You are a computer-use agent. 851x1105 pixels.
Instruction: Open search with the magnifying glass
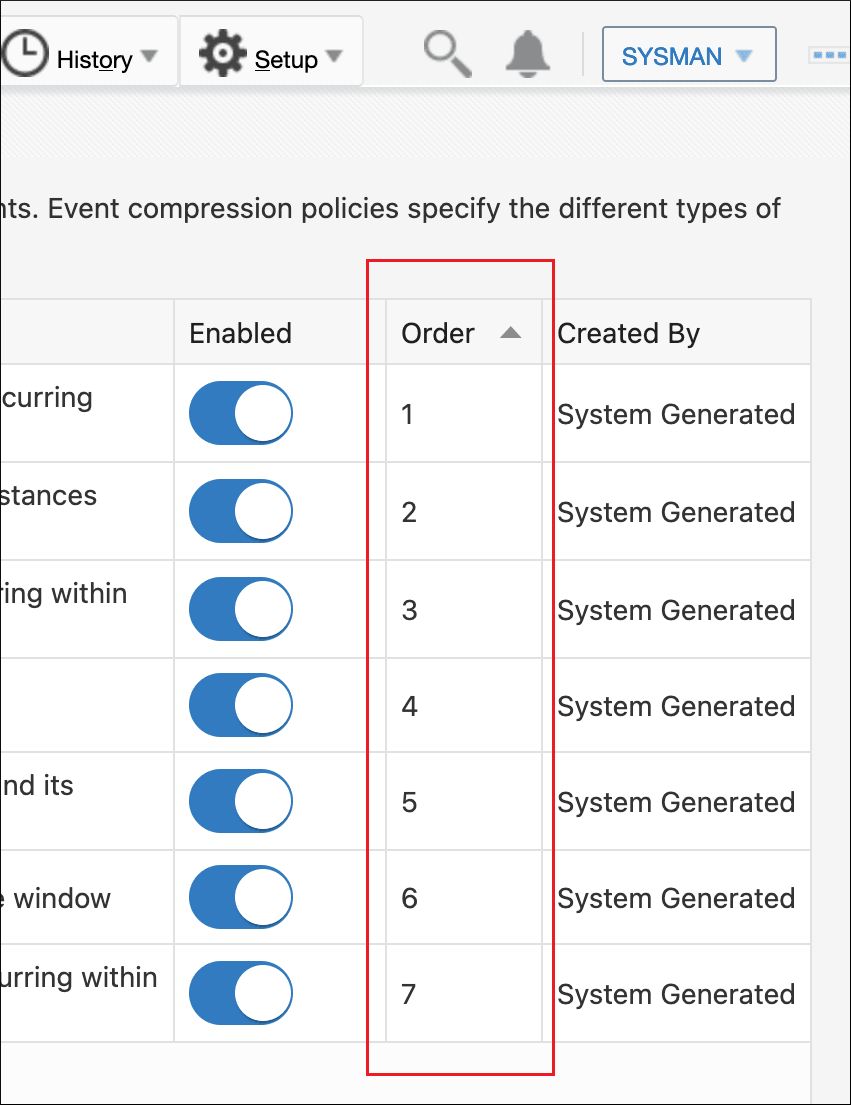[446, 53]
